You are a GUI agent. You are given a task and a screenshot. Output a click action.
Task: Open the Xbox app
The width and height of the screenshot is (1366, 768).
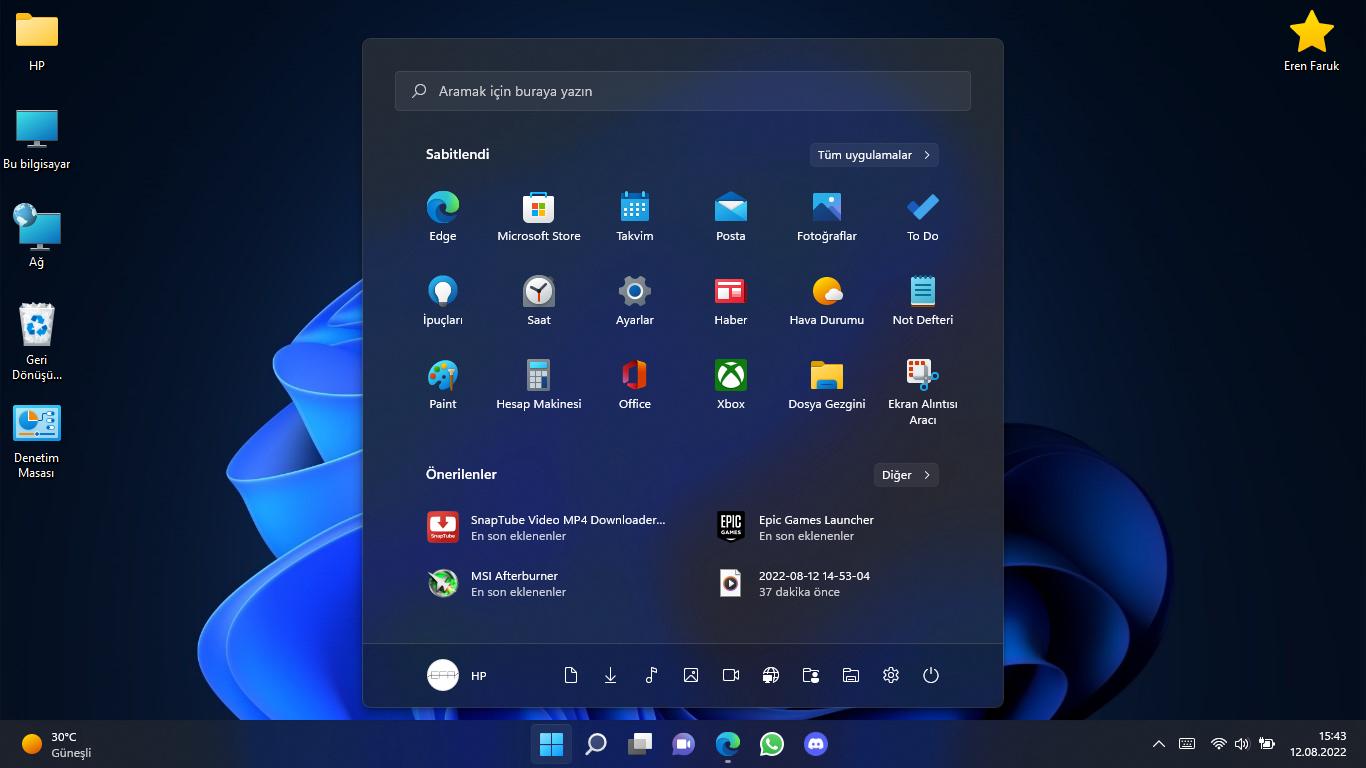tap(731, 385)
